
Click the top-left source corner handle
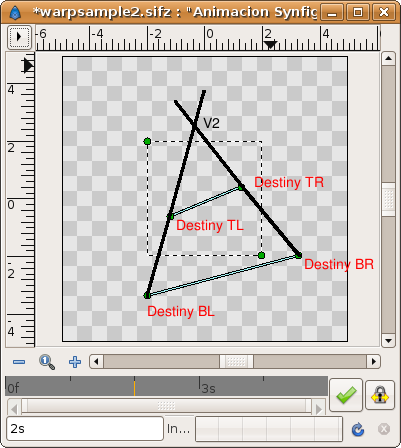point(147,141)
